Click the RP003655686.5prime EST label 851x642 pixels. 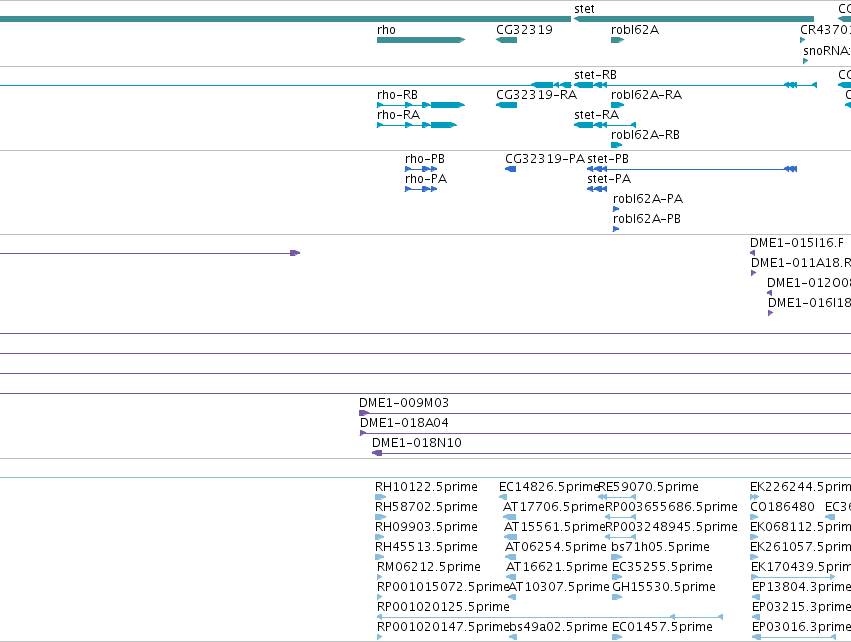(x=671, y=507)
